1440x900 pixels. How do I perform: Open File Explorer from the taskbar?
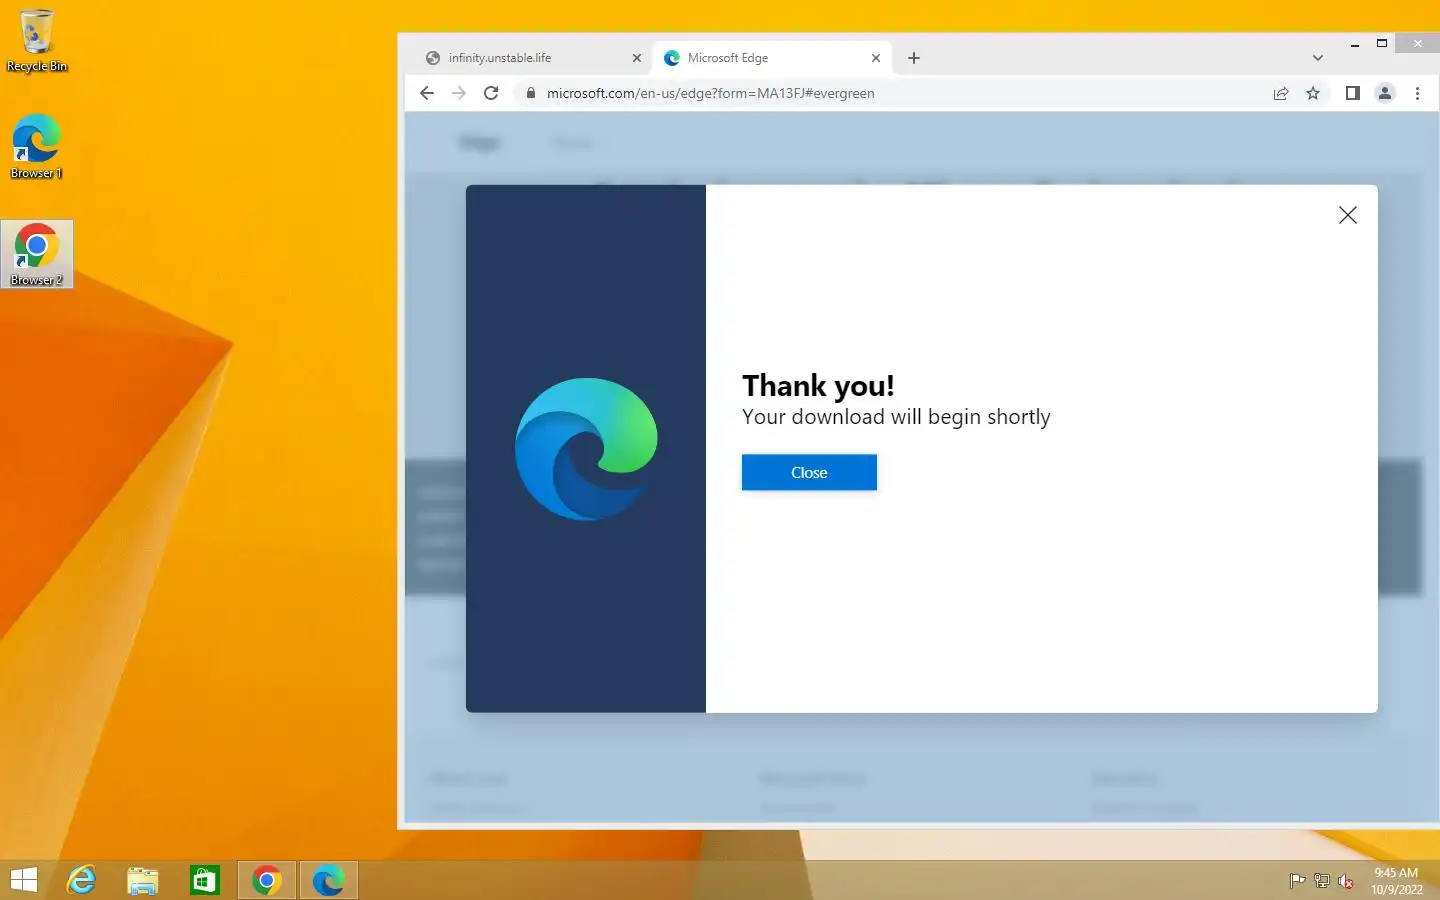tap(143, 880)
